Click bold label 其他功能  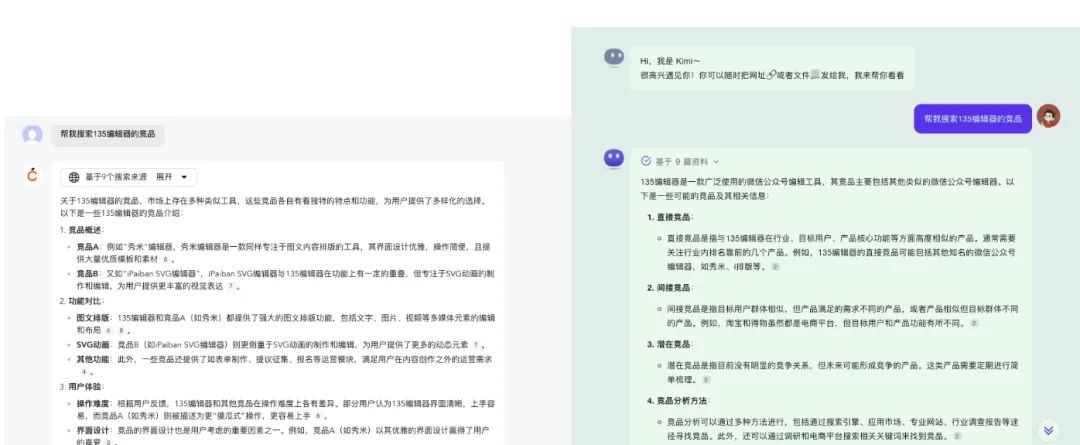[x=93, y=359]
